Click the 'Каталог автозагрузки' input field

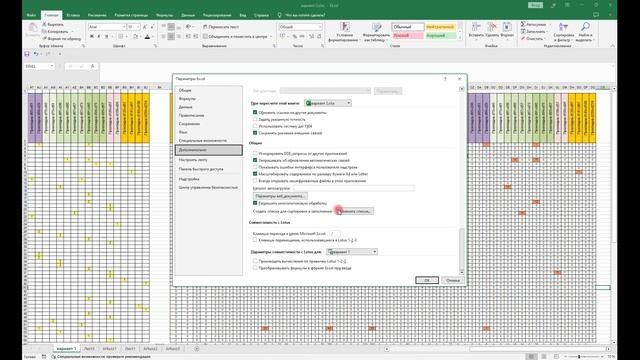coord(353,188)
